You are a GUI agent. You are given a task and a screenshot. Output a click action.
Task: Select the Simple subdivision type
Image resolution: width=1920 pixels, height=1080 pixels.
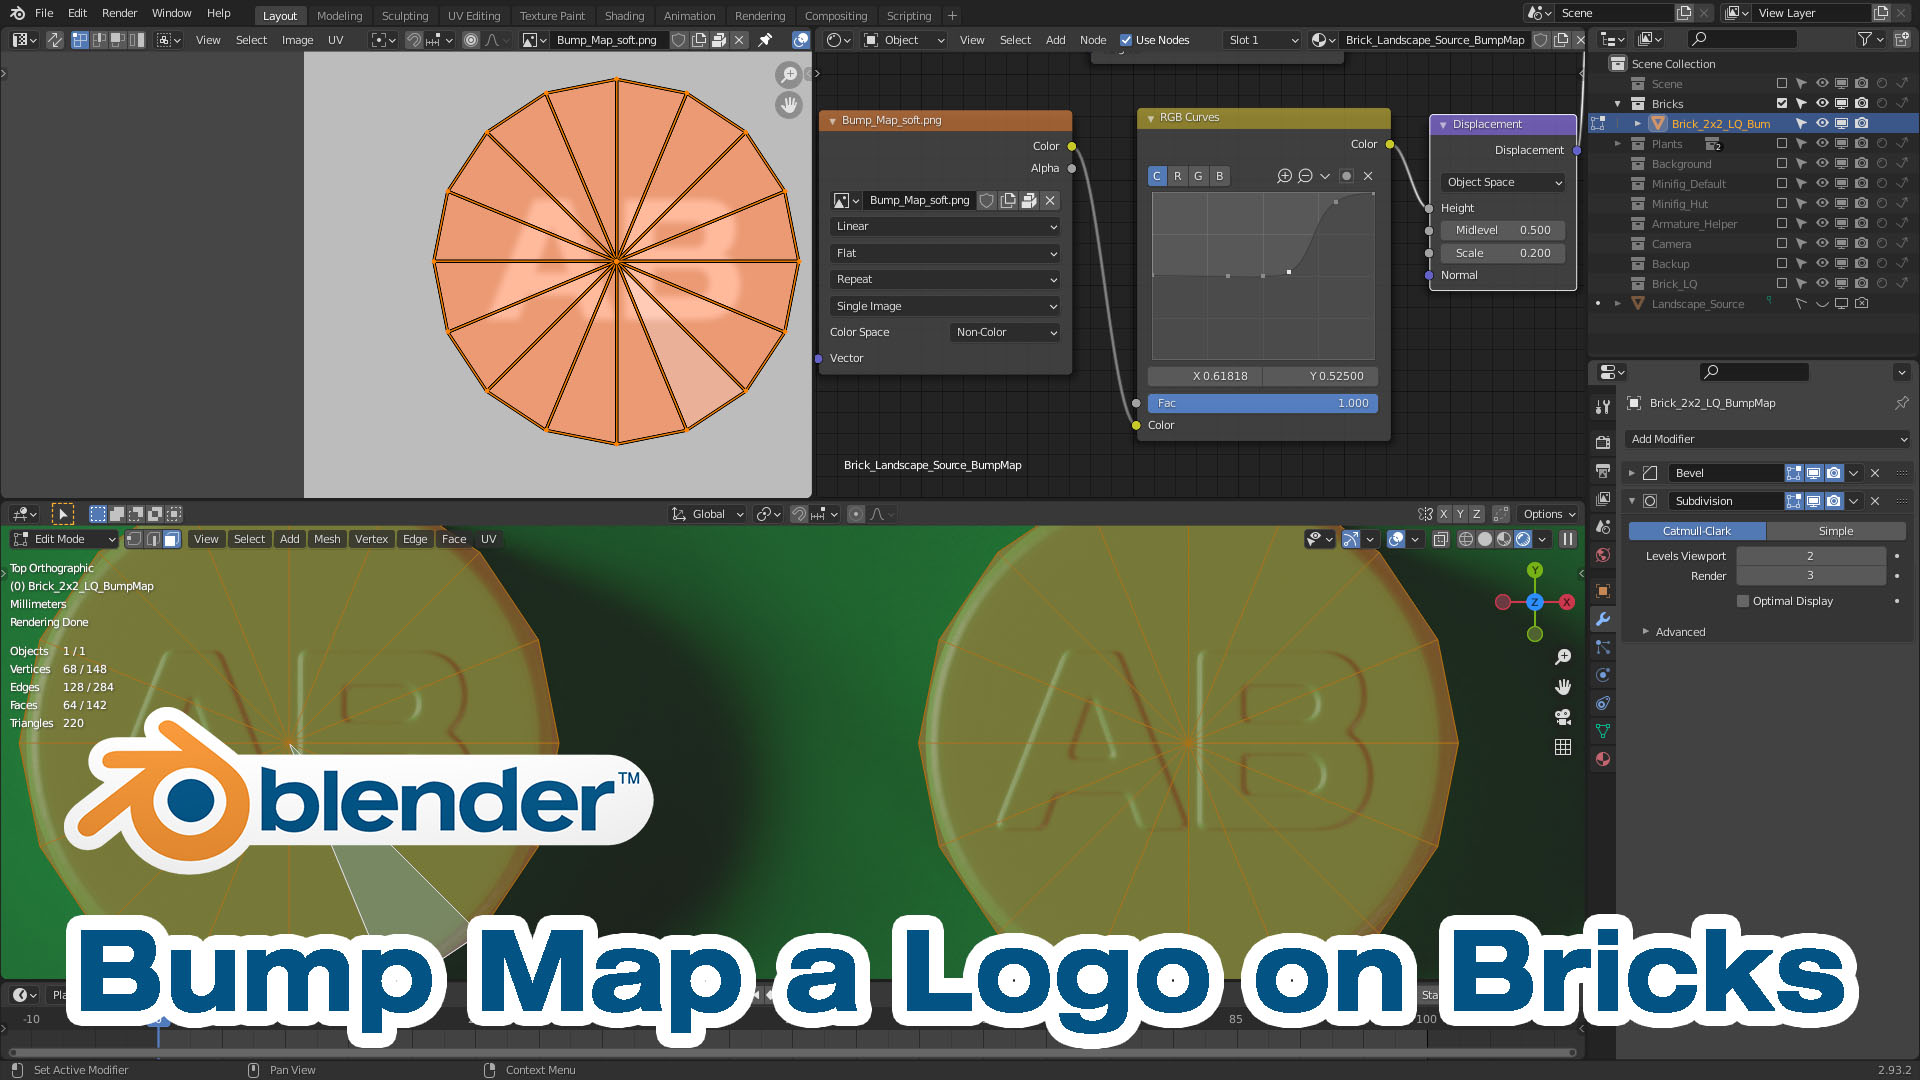(x=1835, y=531)
